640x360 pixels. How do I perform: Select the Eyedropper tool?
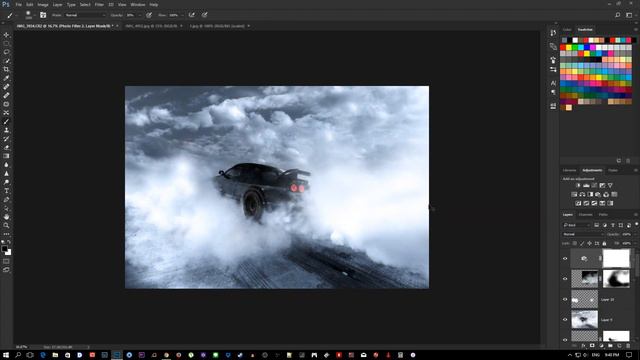pyautogui.click(x=7, y=78)
